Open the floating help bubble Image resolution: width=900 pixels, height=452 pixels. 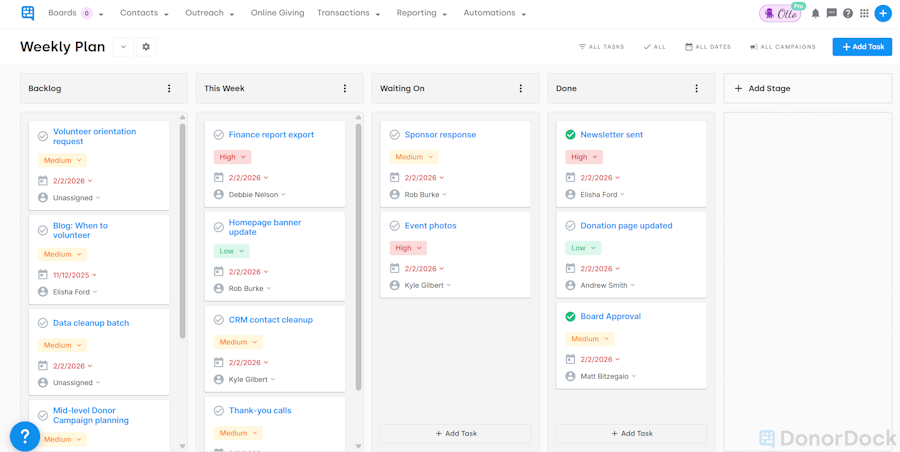[25, 436]
